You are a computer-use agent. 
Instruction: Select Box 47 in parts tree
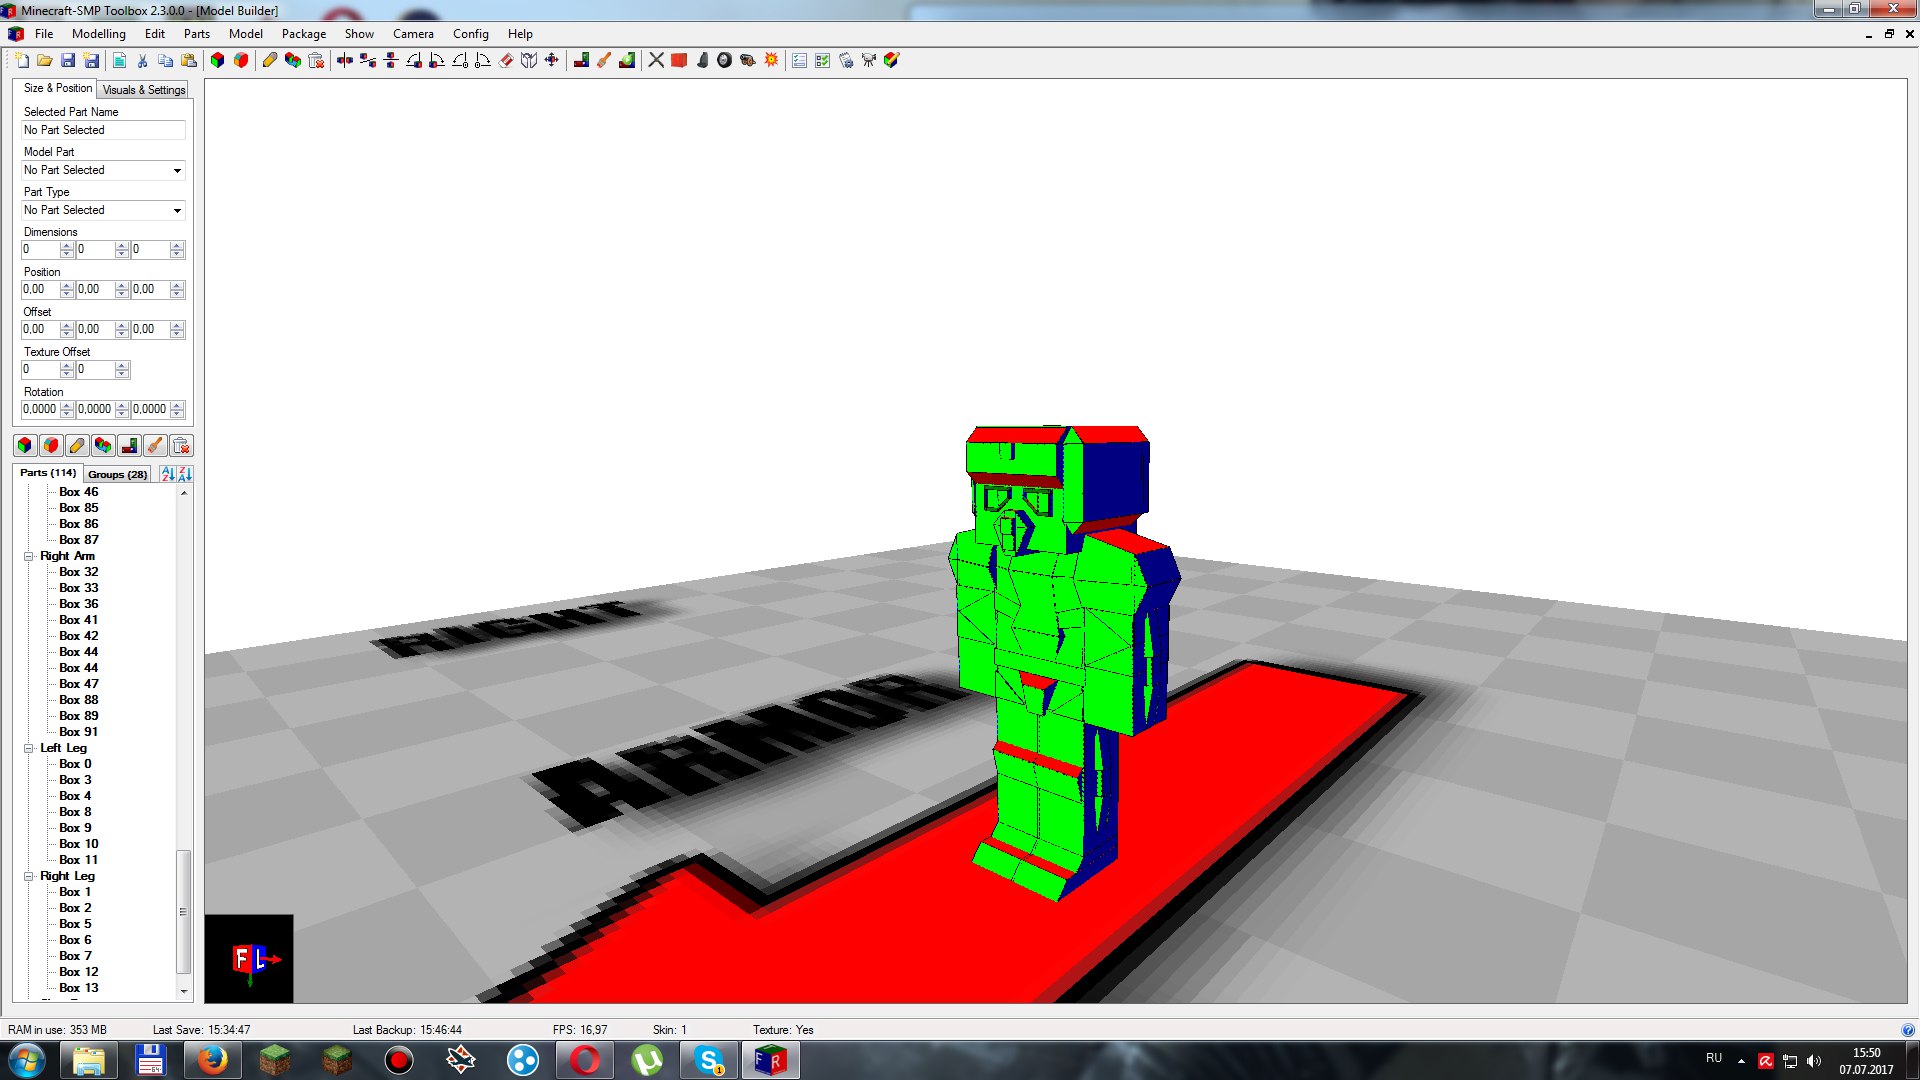pyautogui.click(x=78, y=684)
